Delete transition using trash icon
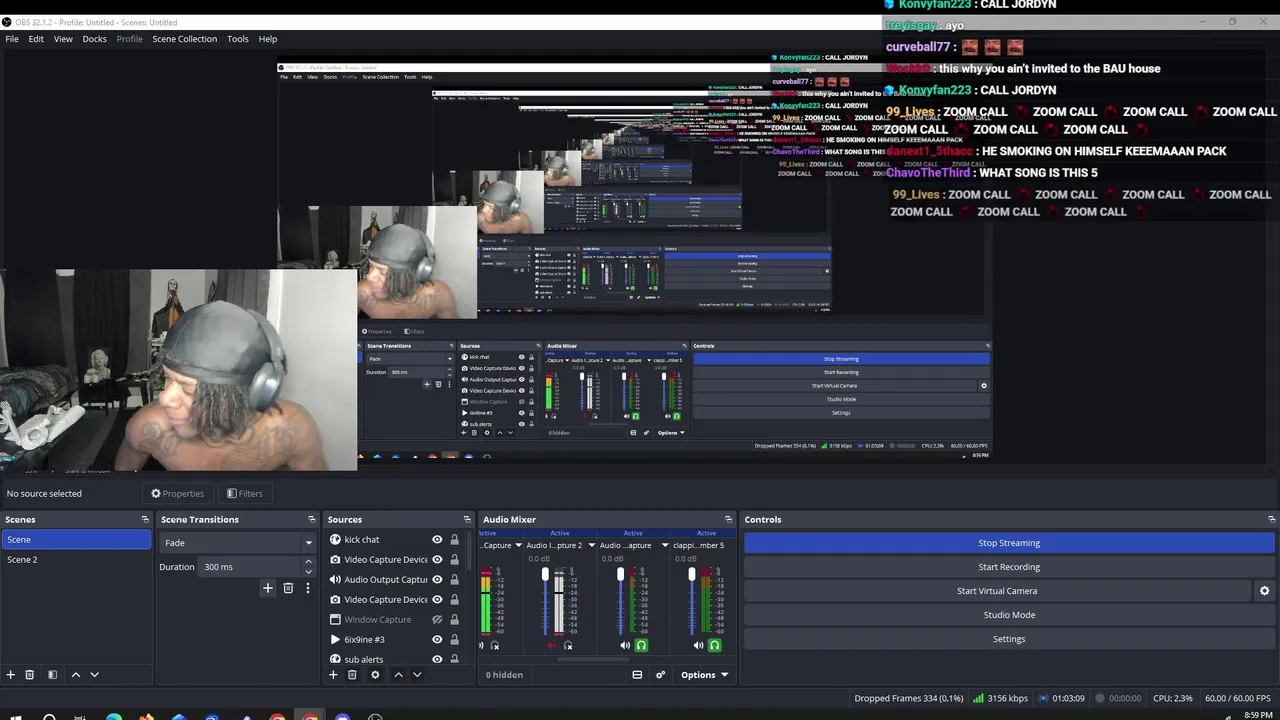The image size is (1280, 720). click(288, 588)
